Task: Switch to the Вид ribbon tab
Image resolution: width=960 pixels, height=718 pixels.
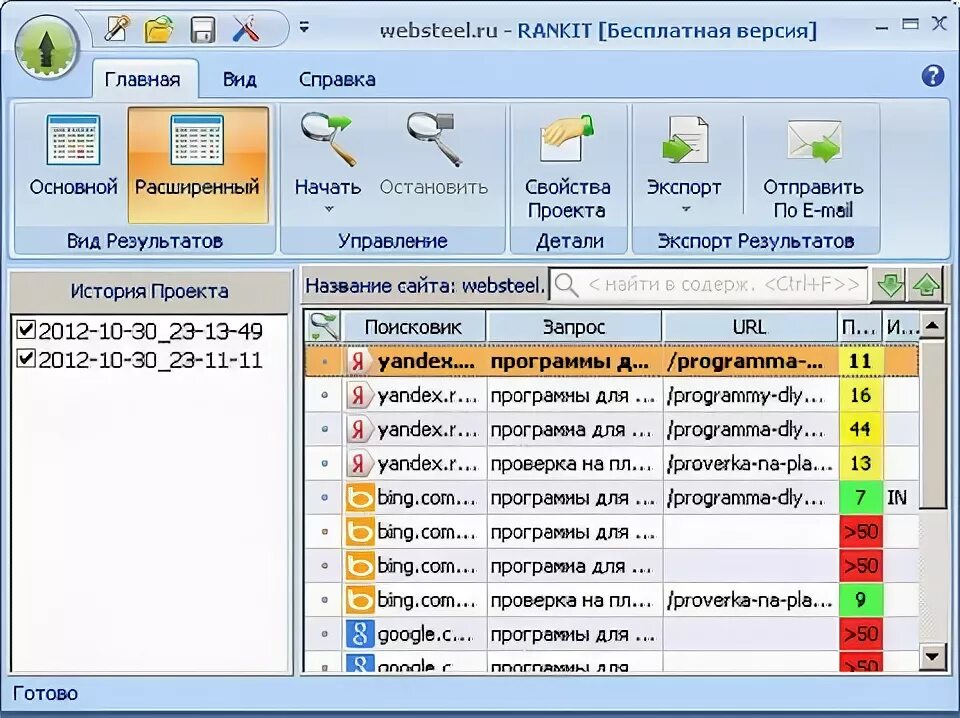Action: coord(239,79)
